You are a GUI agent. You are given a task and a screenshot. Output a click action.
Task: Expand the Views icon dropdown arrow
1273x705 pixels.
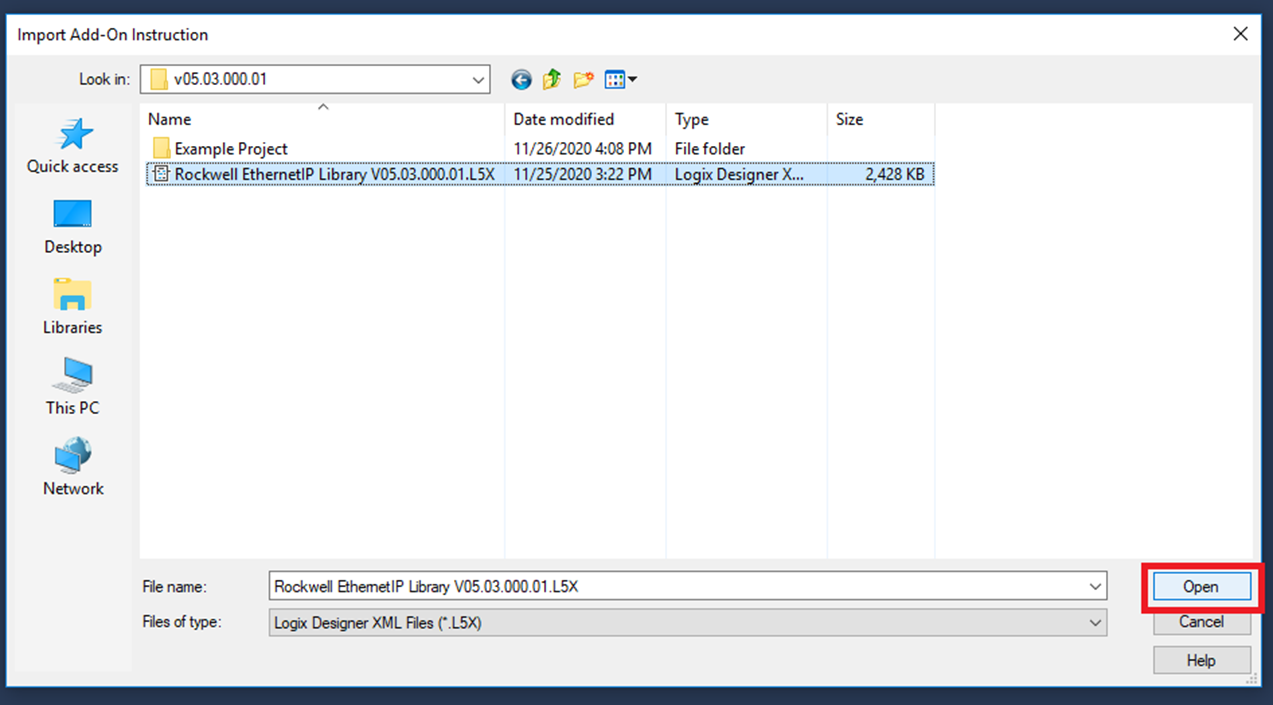point(631,79)
